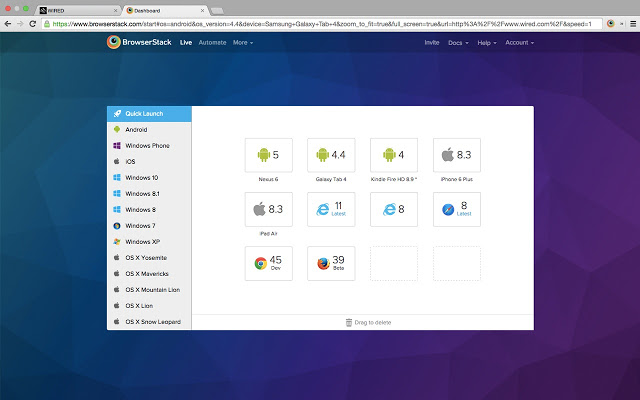Screen dimensions: 640x400
Task: Click the BrowserStack extension icon in Chrome toolbar
Action: click(611, 24)
